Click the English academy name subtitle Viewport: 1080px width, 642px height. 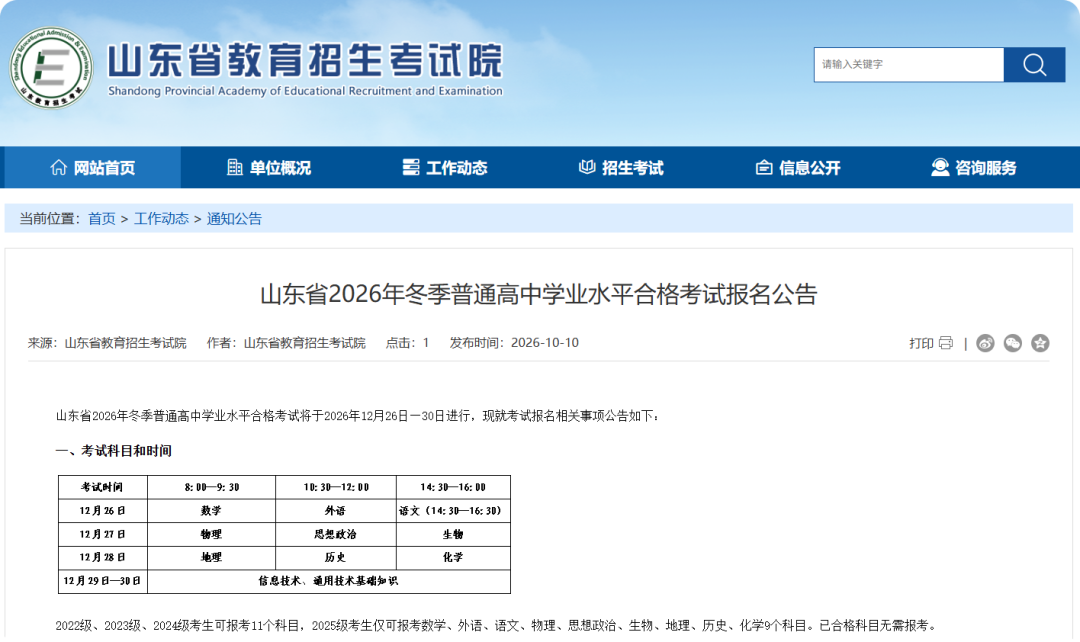305,91
